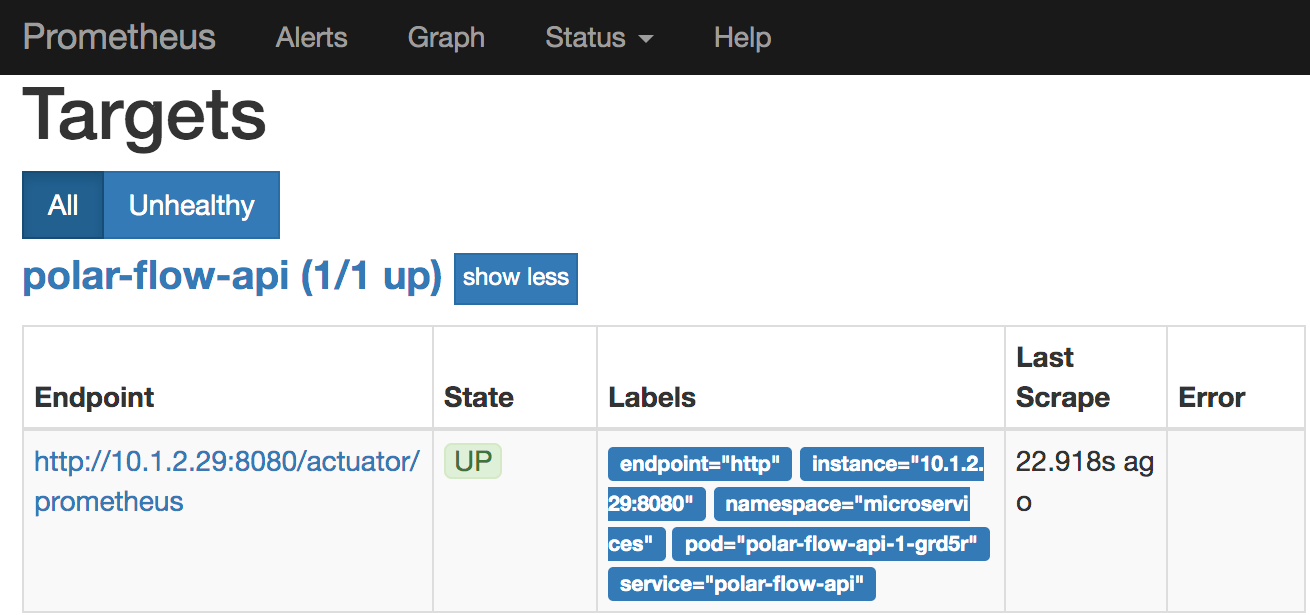Go to the Alerts page

point(311,38)
